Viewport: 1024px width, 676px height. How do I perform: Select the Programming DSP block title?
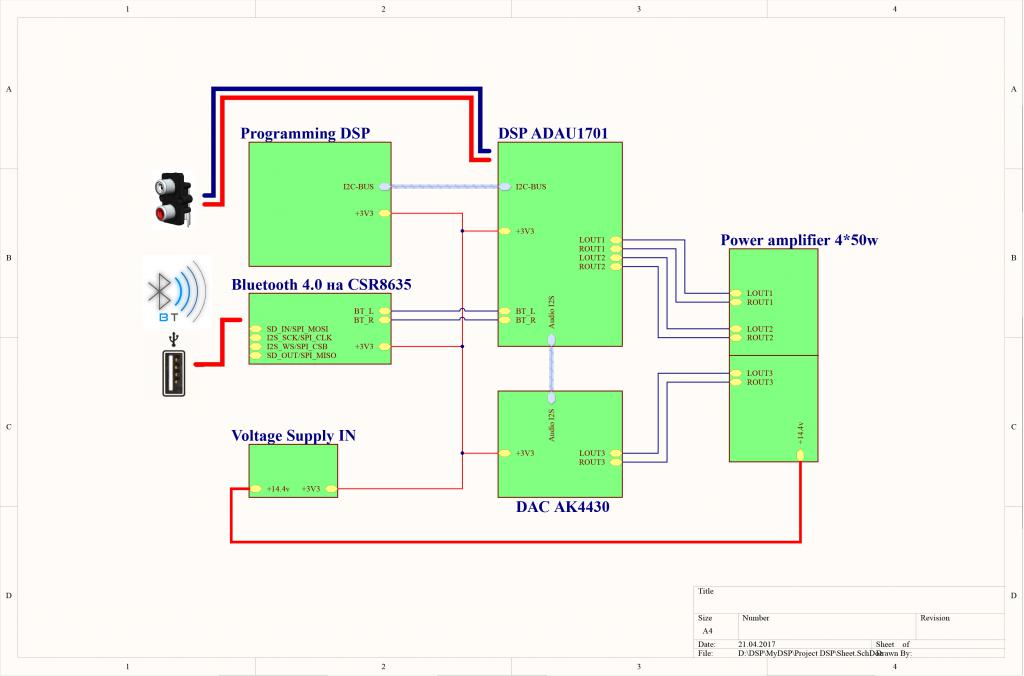coord(305,133)
